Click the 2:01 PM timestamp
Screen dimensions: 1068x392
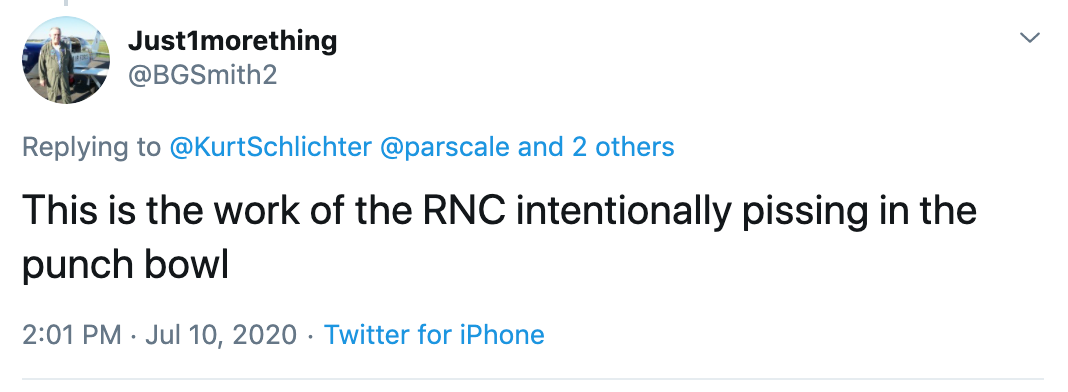click(x=72, y=335)
